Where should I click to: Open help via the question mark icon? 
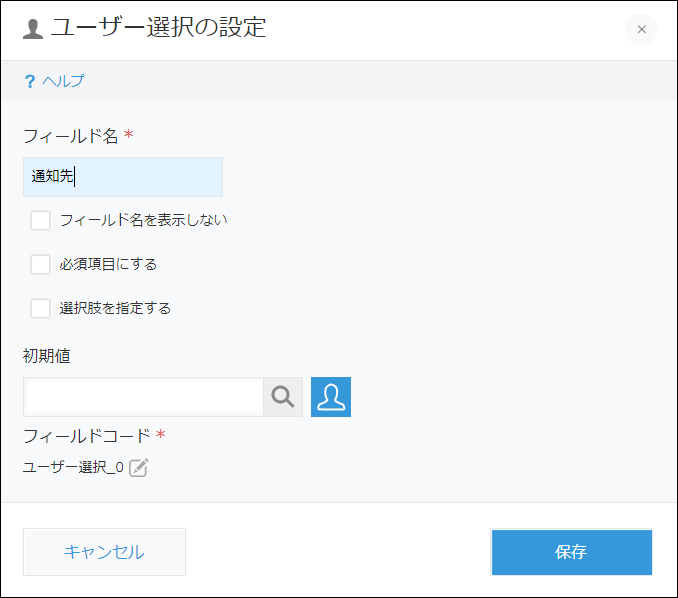[x=29, y=81]
